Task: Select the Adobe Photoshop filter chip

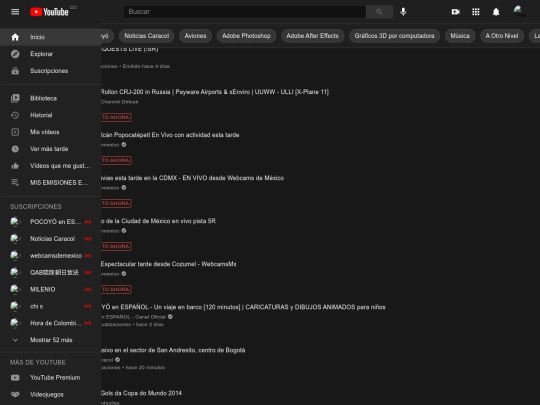Action: click(x=246, y=36)
